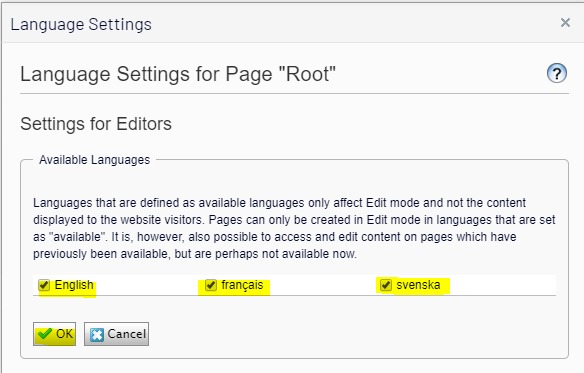
Task: Click the Settings for Editors heading
Action: point(96,124)
